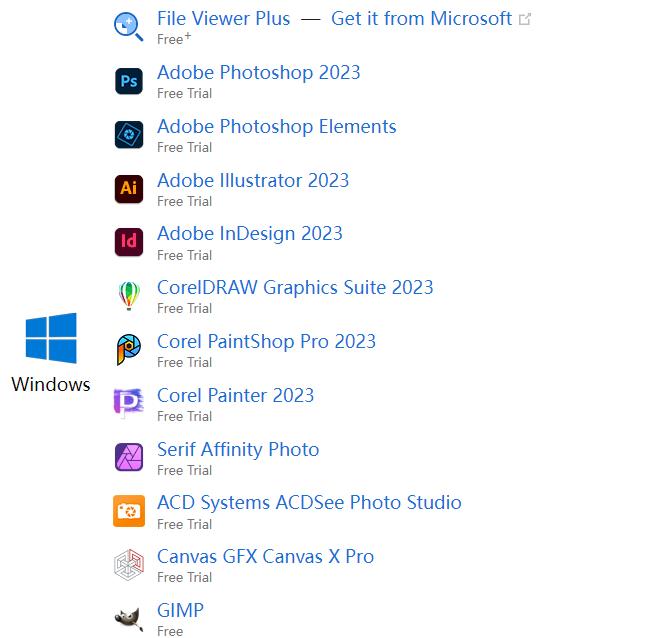The width and height of the screenshot is (652, 638).
Task: Click the File Viewer Plus magnifier icon
Action: [x=128, y=27]
